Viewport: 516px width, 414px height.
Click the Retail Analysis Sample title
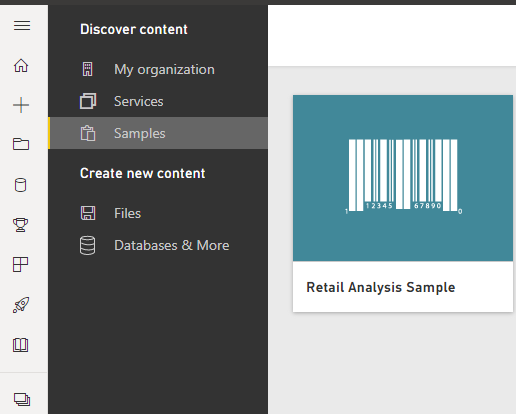click(381, 287)
